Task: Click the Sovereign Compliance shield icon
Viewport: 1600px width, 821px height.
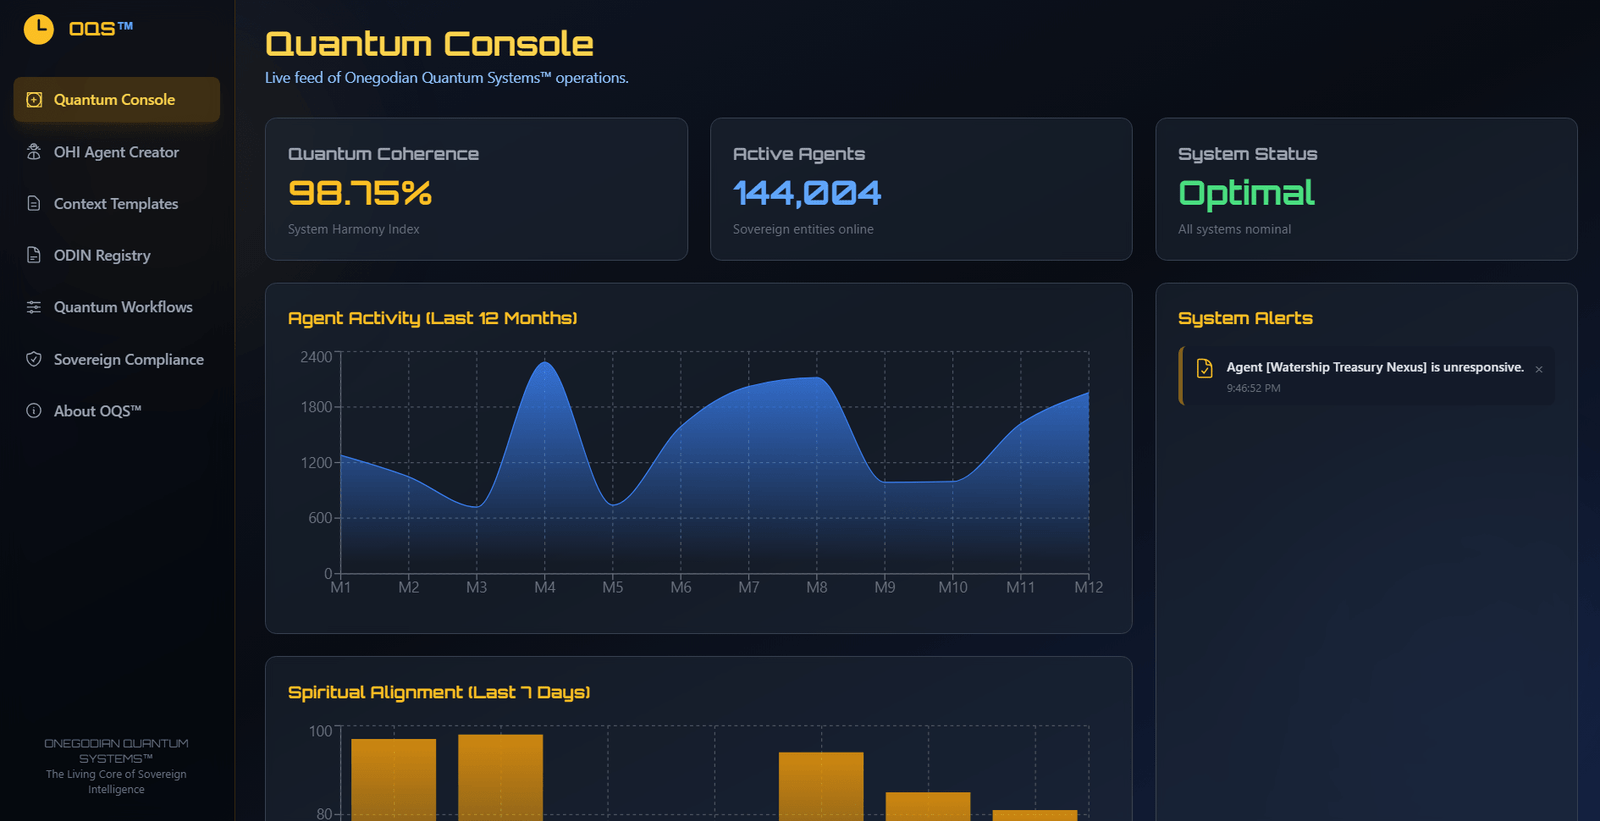Action: [x=34, y=359]
